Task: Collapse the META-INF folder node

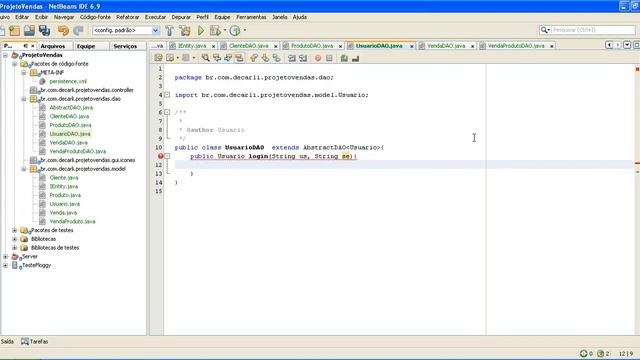Action: tap(24, 73)
